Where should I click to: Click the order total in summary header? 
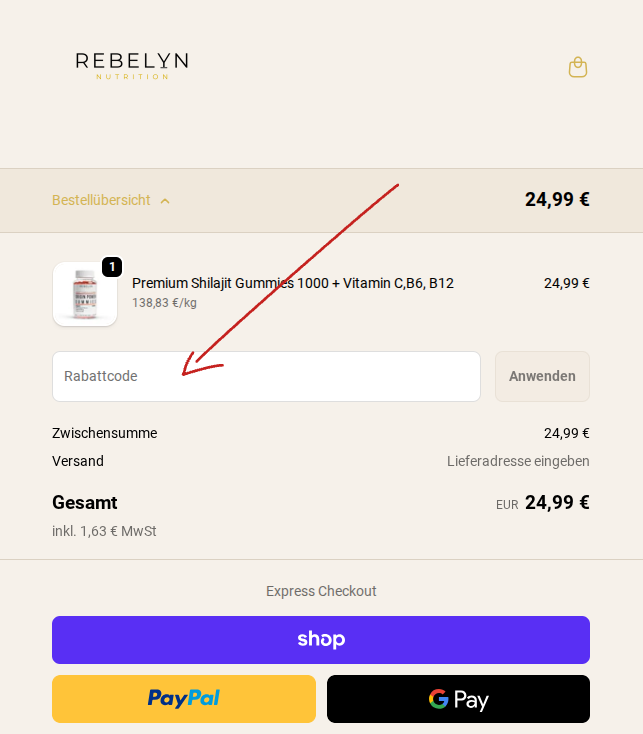[x=557, y=199]
